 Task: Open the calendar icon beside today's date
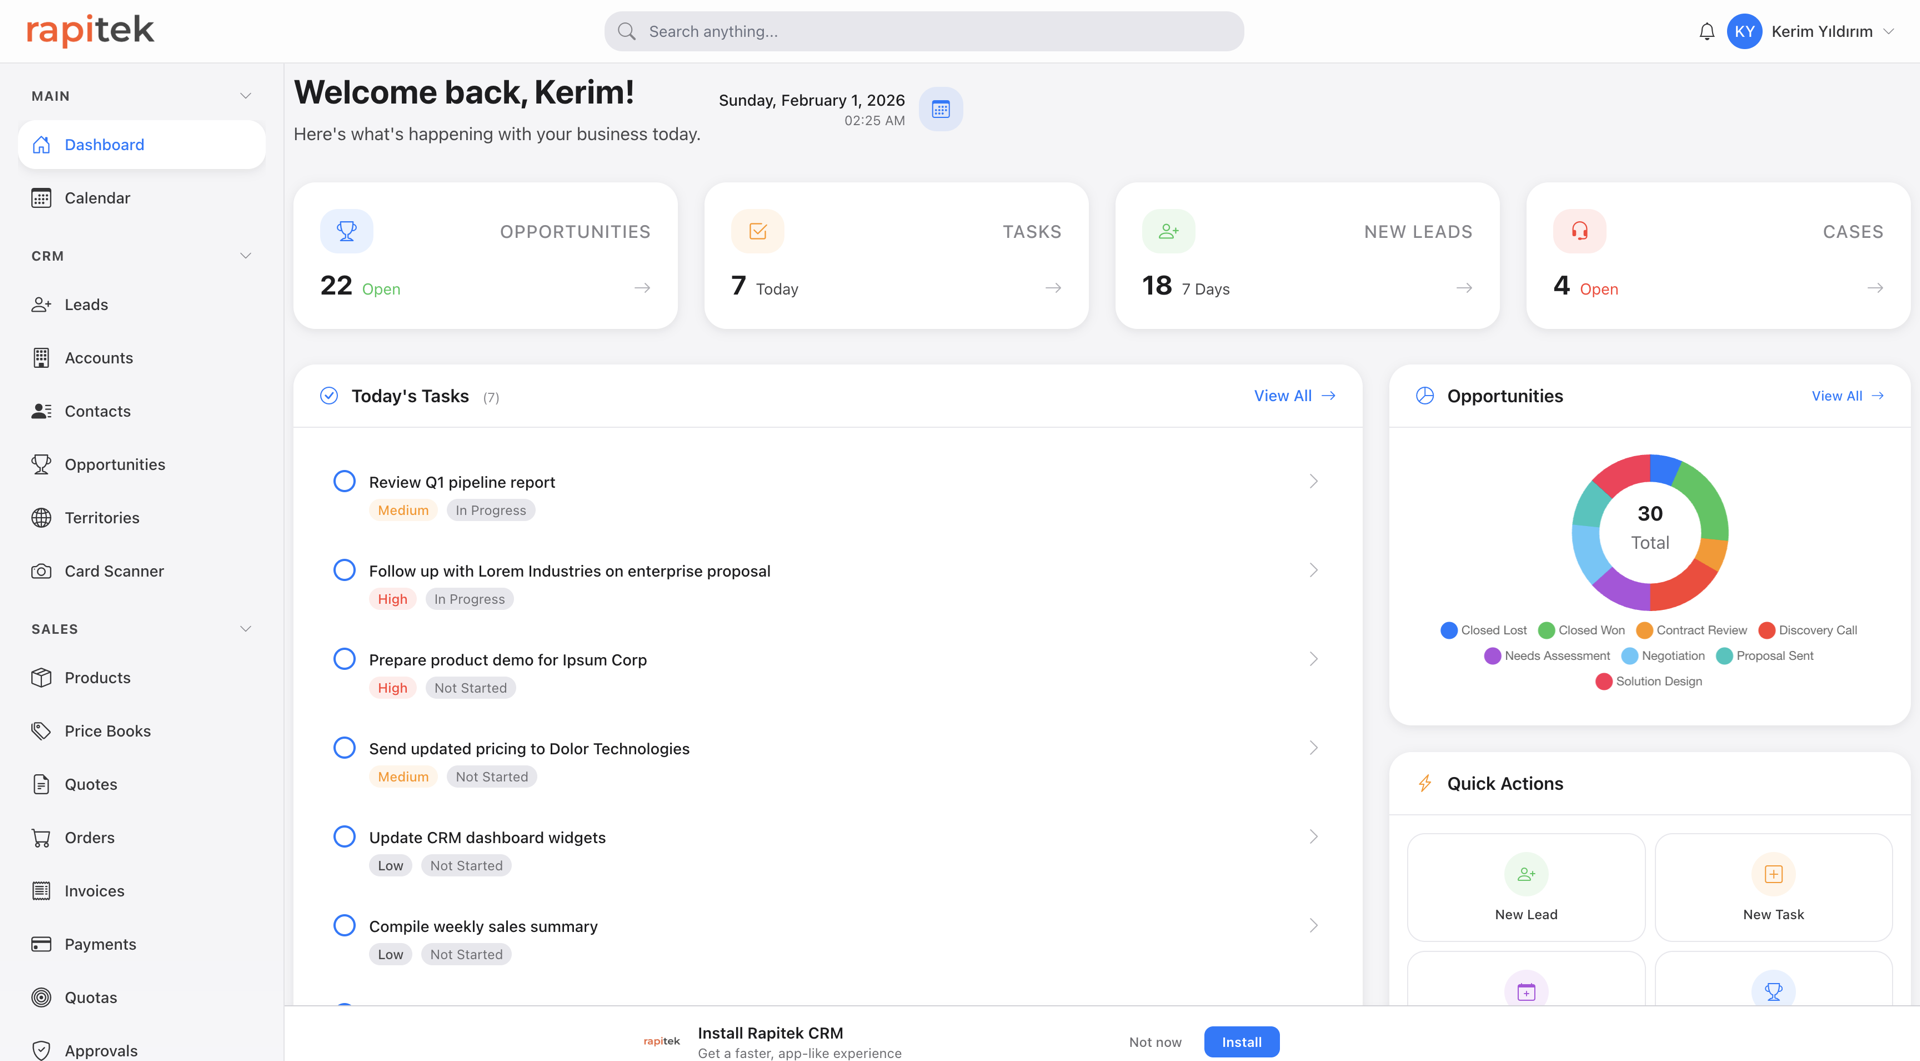[x=940, y=108]
